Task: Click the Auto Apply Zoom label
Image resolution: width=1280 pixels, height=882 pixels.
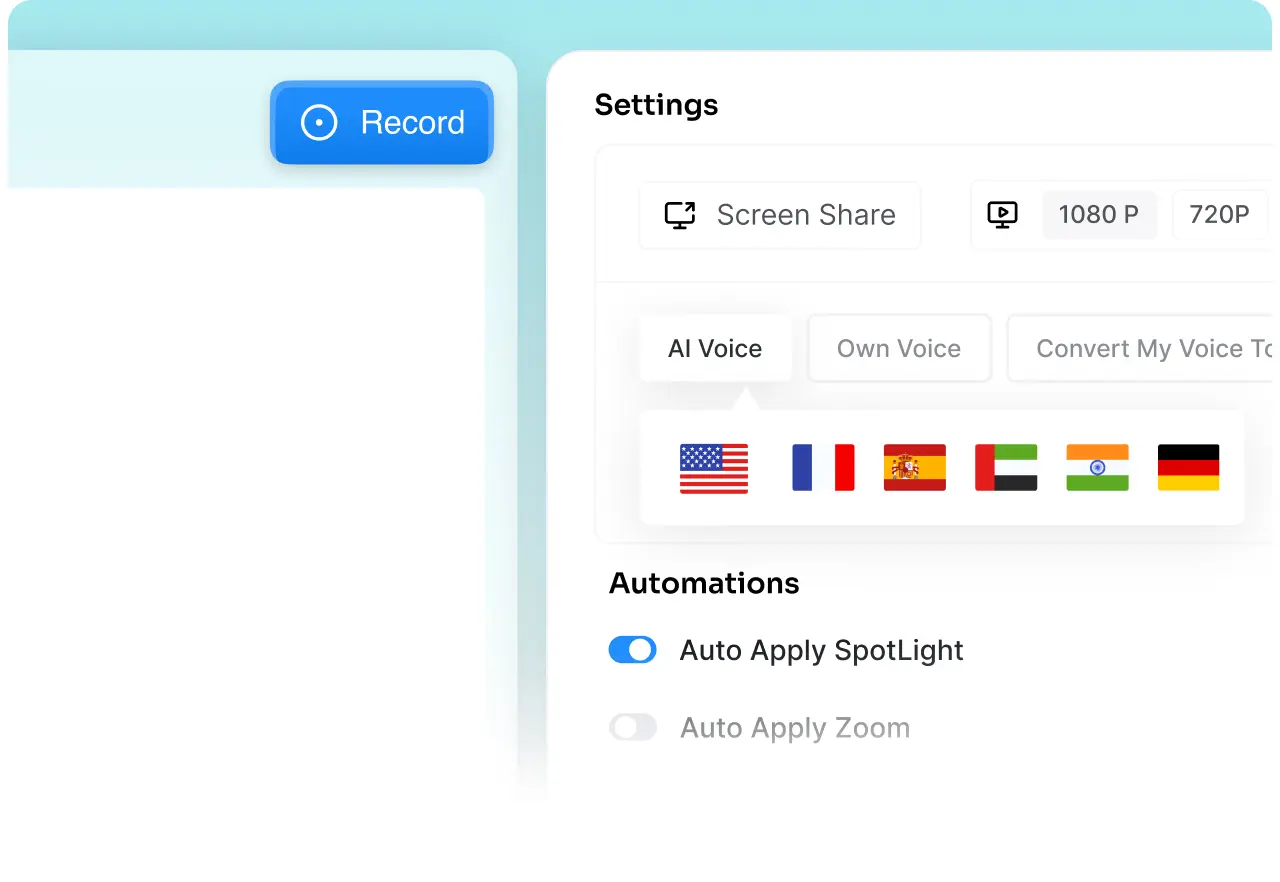Action: coord(795,728)
